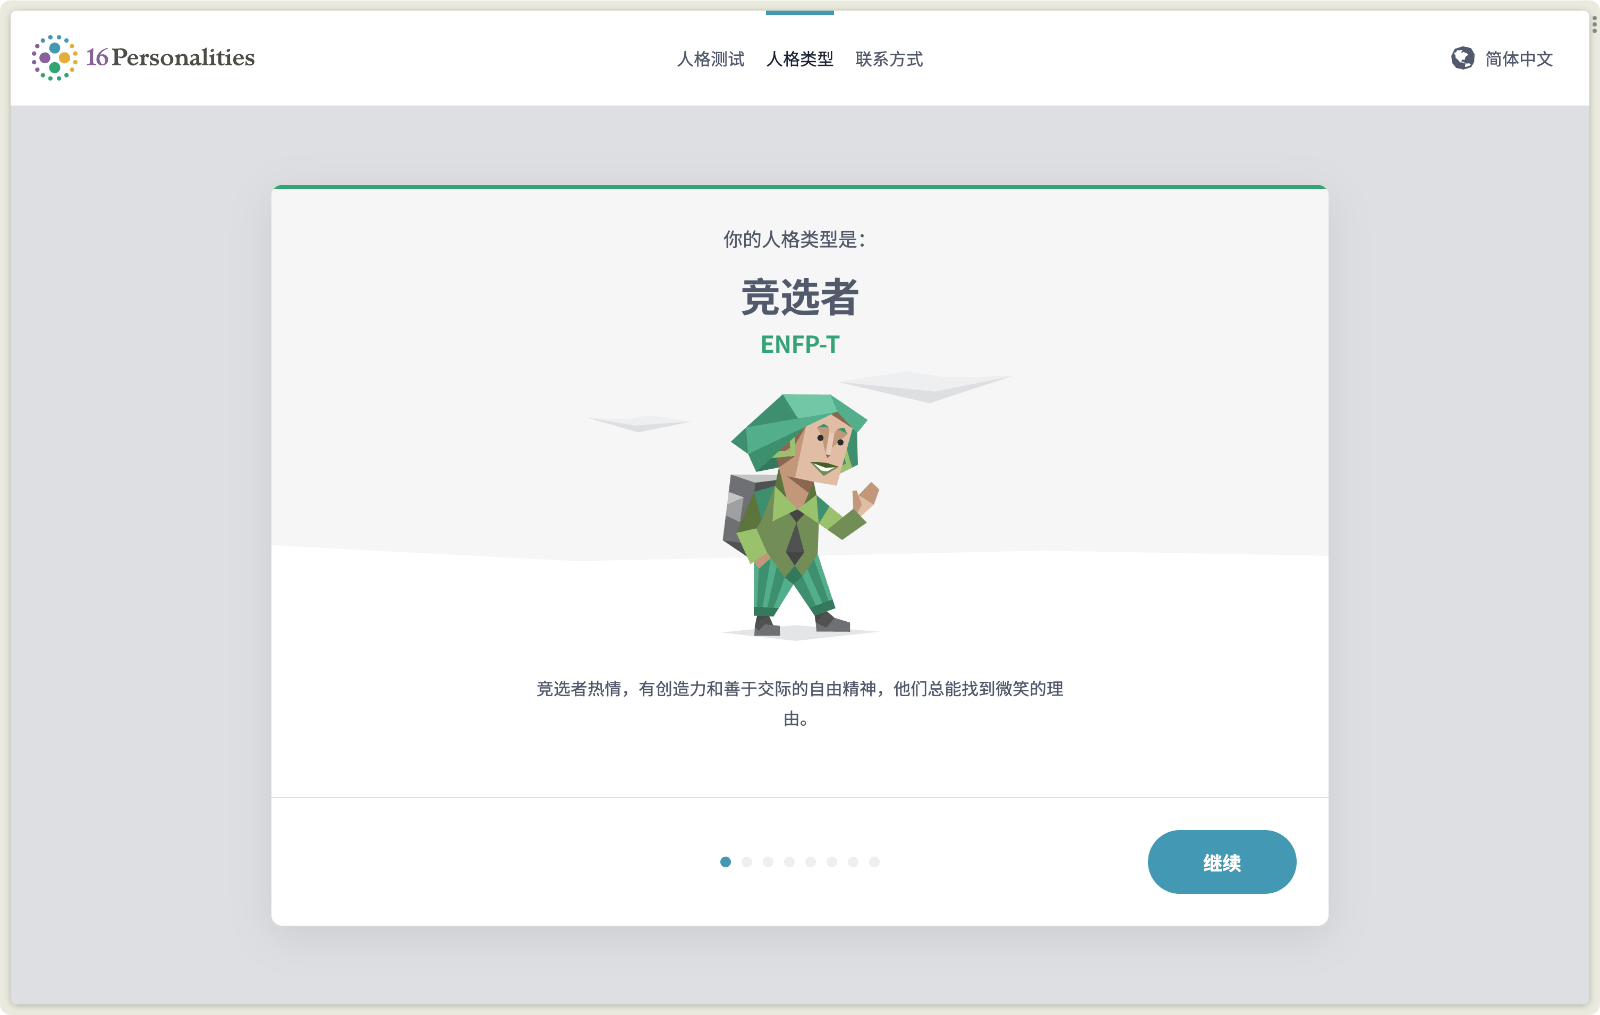Select the seventh slide dot

click(x=853, y=862)
